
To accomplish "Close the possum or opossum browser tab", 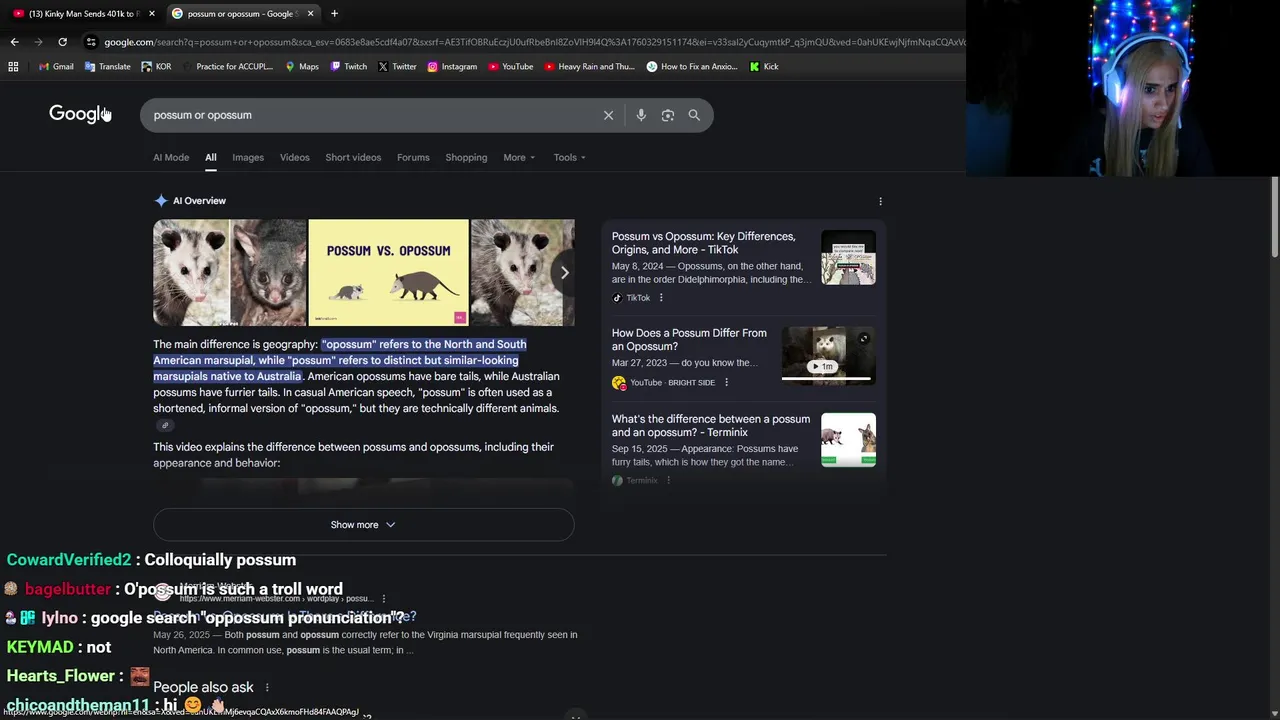I will click(x=310, y=14).
